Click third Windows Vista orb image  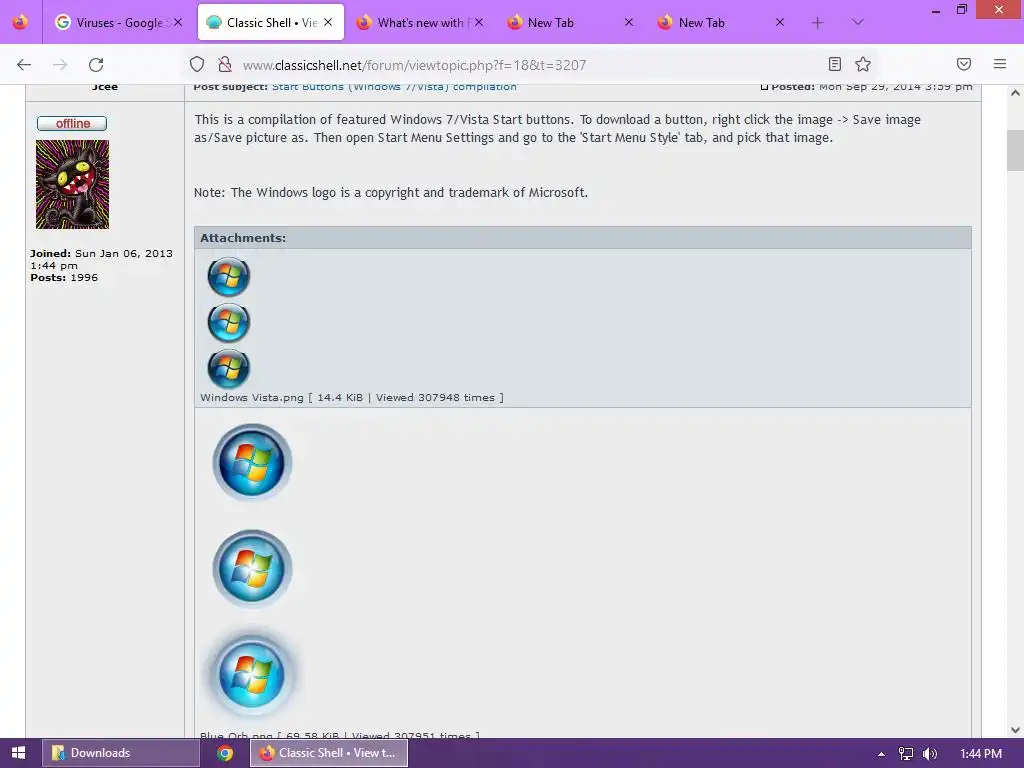click(x=229, y=368)
